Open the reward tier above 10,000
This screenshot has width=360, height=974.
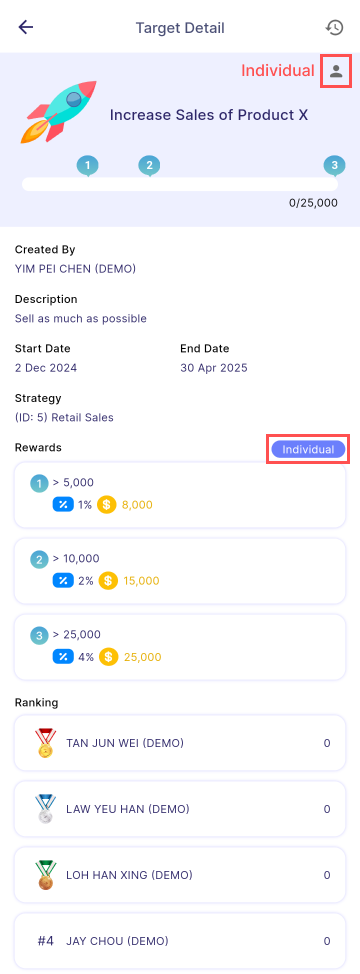click(x=180, y=571)
